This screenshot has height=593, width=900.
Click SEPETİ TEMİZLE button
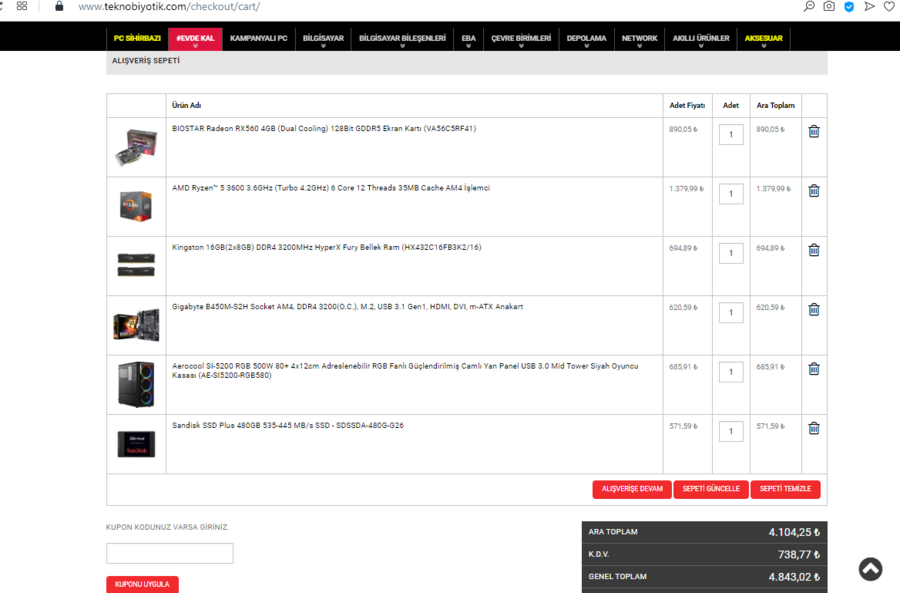785,489
